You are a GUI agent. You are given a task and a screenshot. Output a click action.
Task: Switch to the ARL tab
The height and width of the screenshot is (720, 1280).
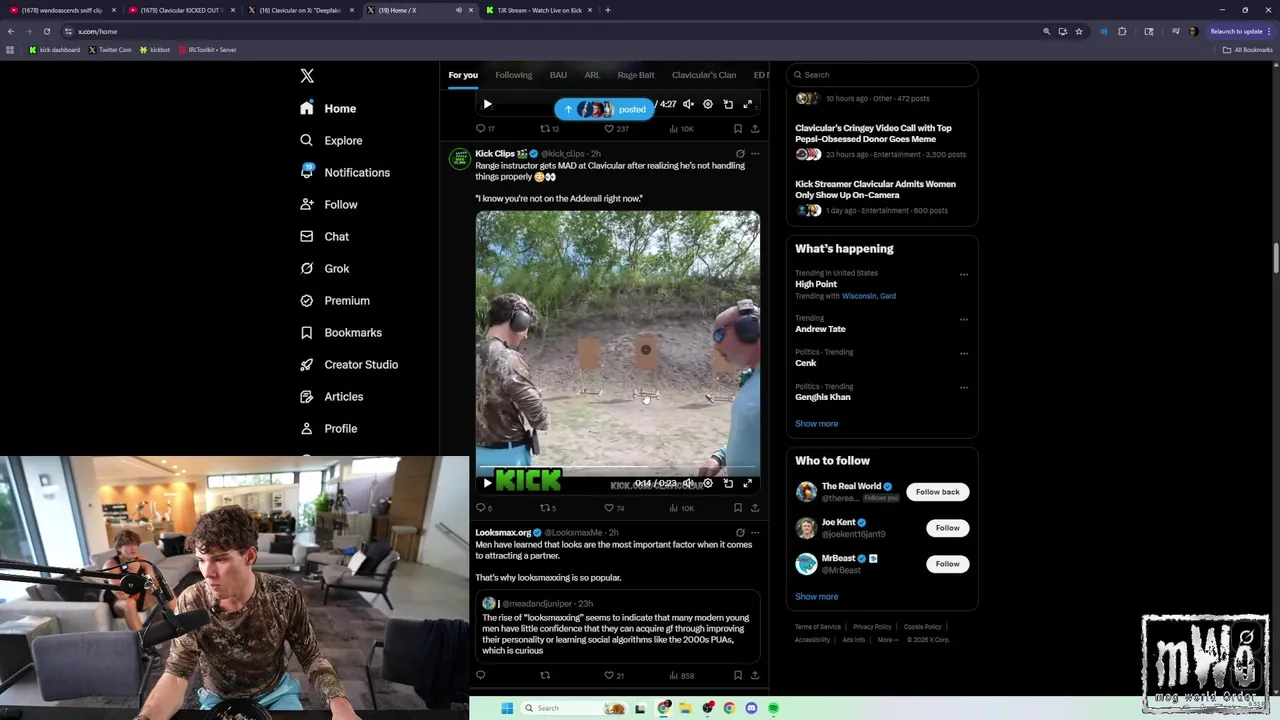click(x=592, y=75)
